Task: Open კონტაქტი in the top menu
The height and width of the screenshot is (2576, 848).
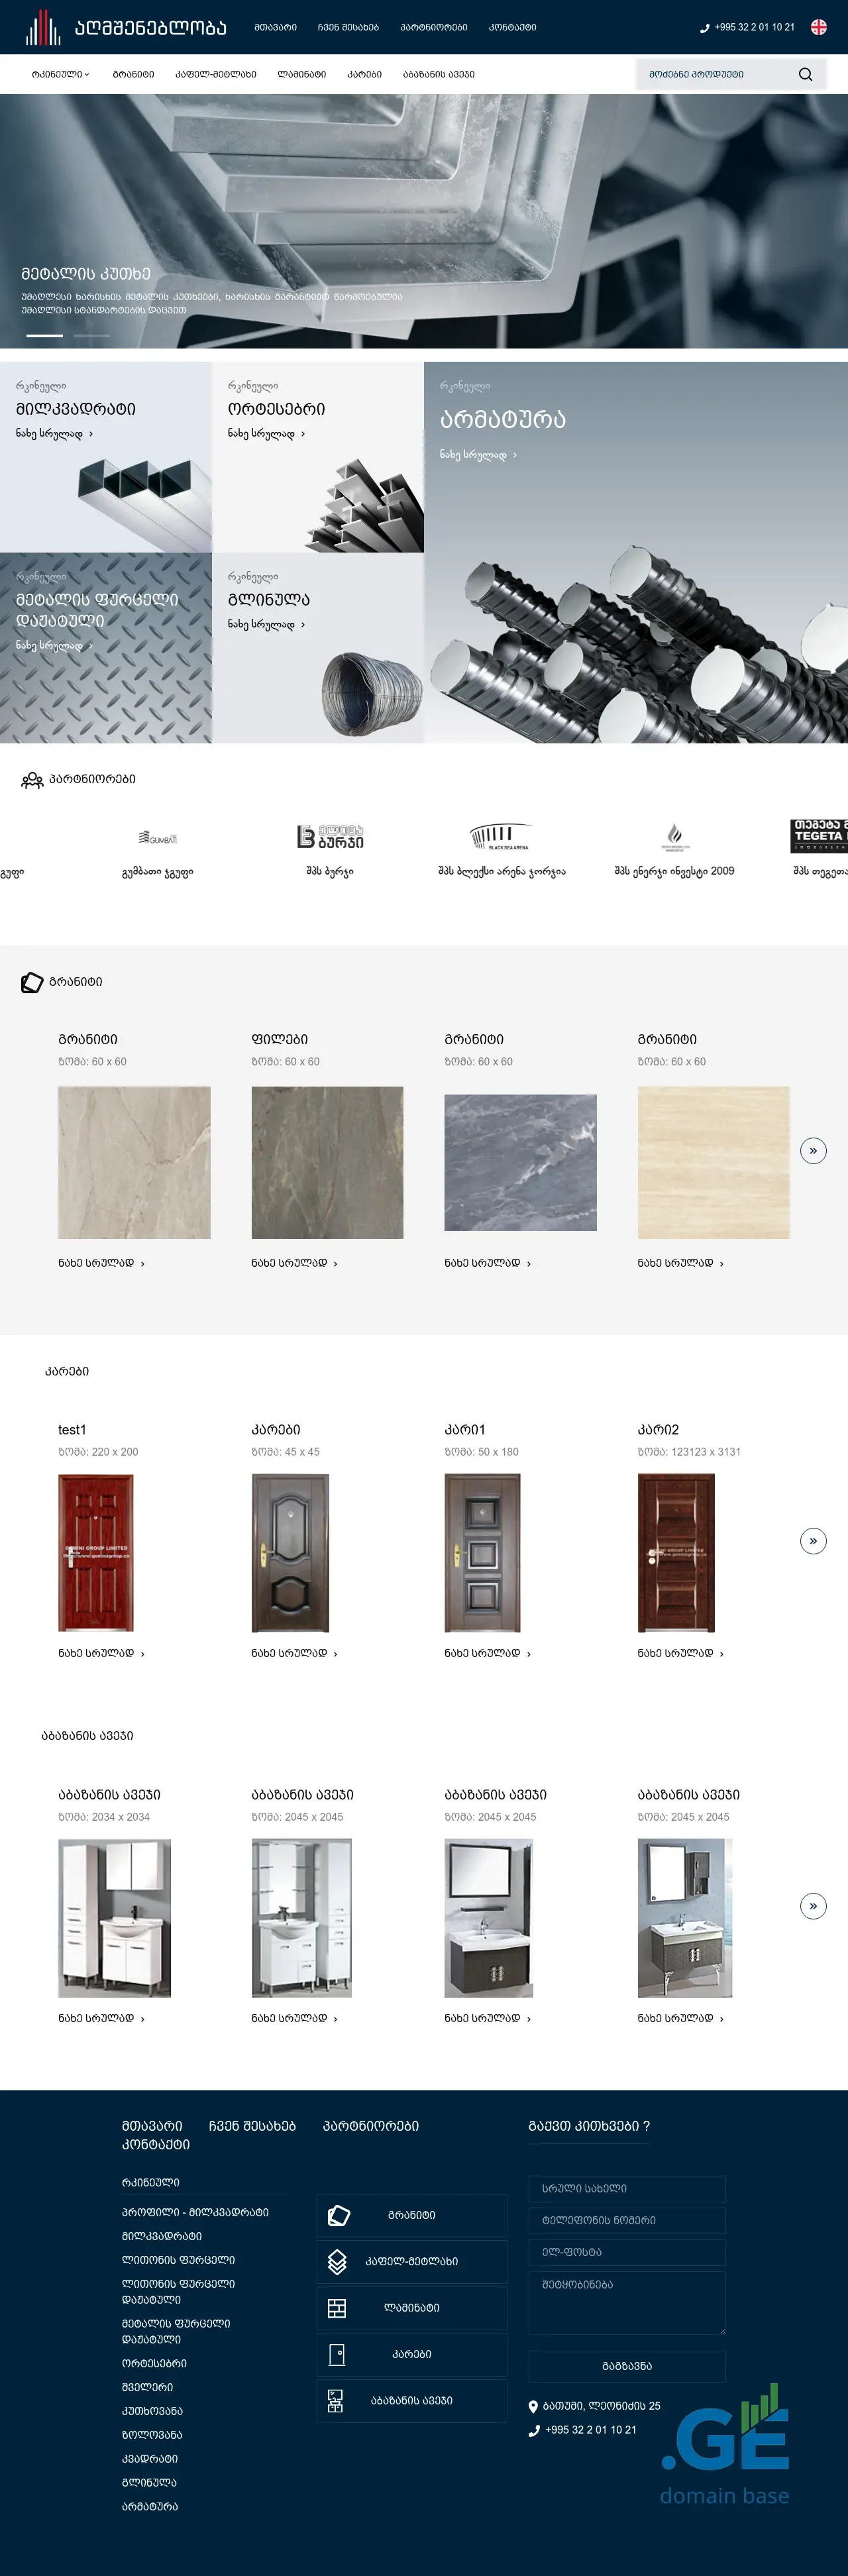Action: 513,27
